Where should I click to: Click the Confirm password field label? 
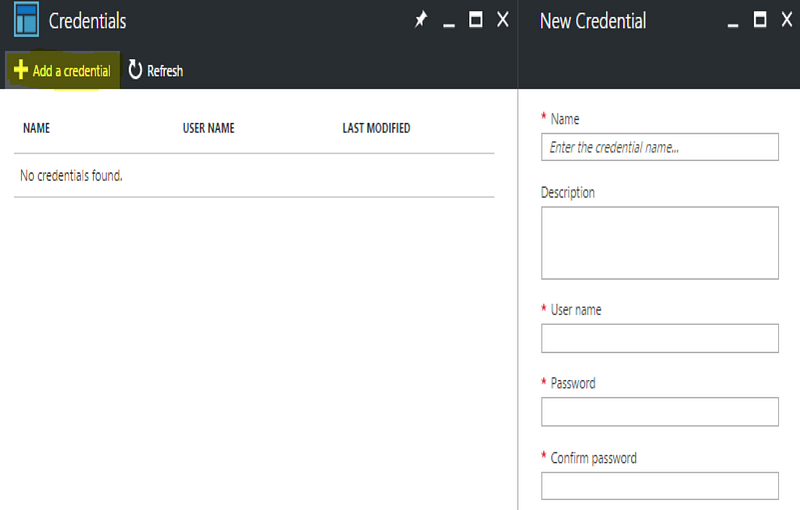tap(593, 458)
